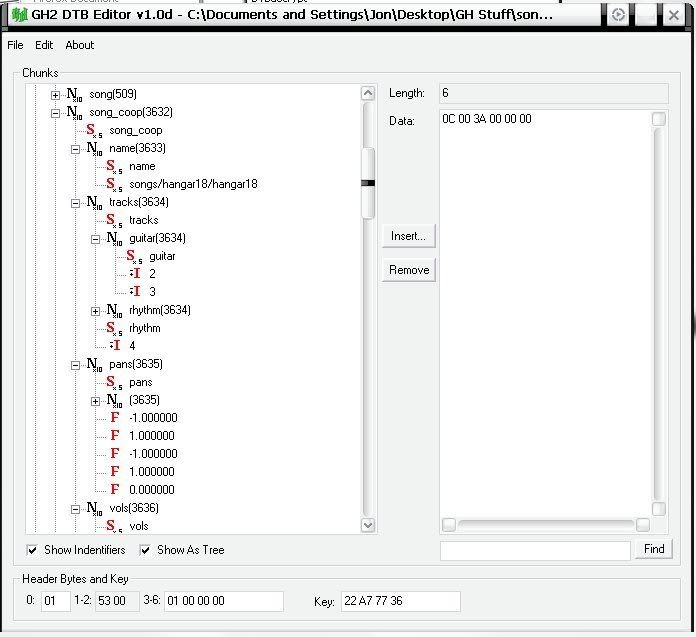Click the node icon beside rhythm(3634)
Viewport: 696px width, 637px height.
114,310
